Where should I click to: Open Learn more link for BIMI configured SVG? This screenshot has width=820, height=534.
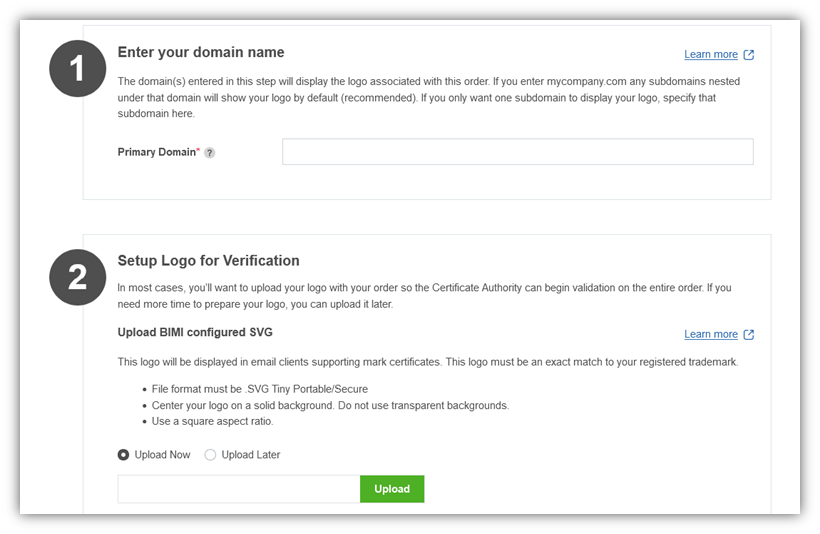click(x=711, y=334)
